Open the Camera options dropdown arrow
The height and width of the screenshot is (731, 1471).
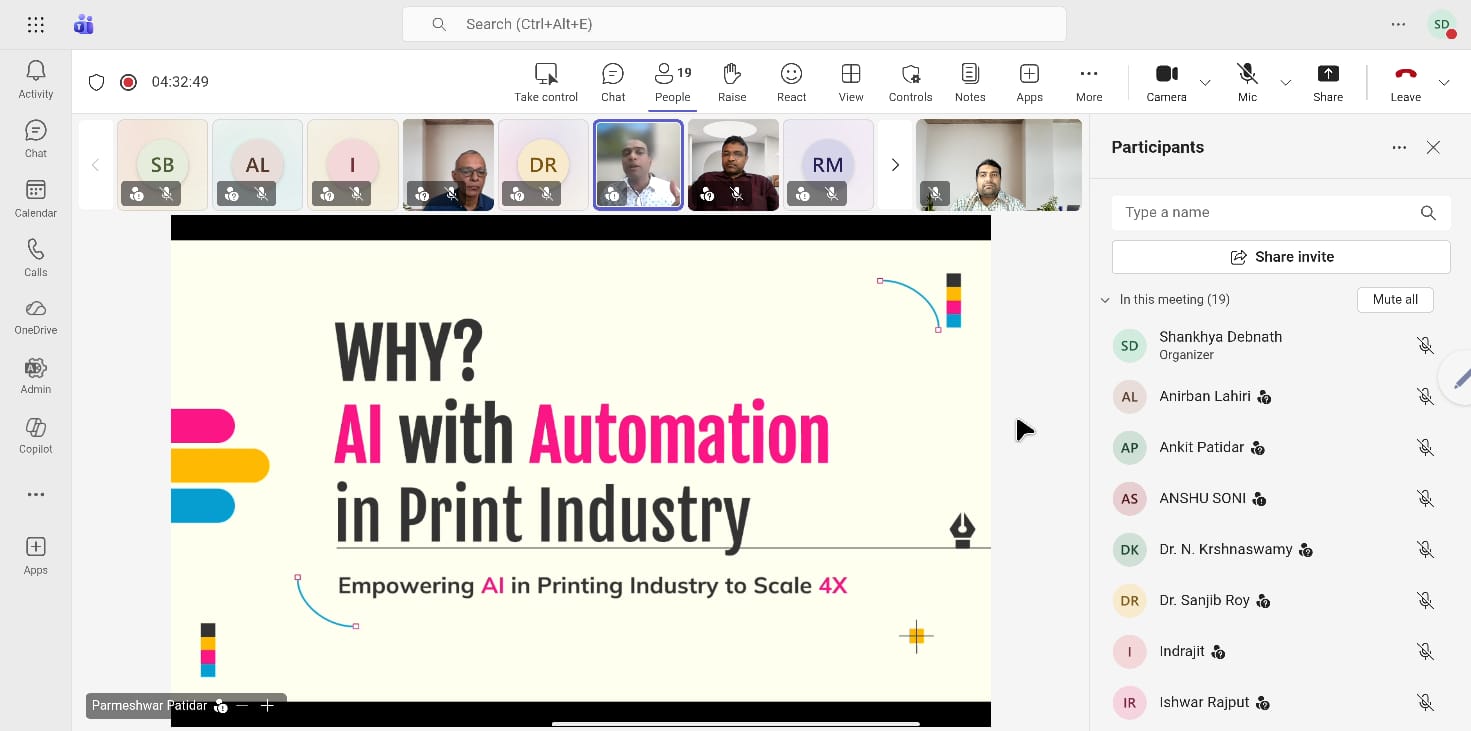(x=1205, y=82)
